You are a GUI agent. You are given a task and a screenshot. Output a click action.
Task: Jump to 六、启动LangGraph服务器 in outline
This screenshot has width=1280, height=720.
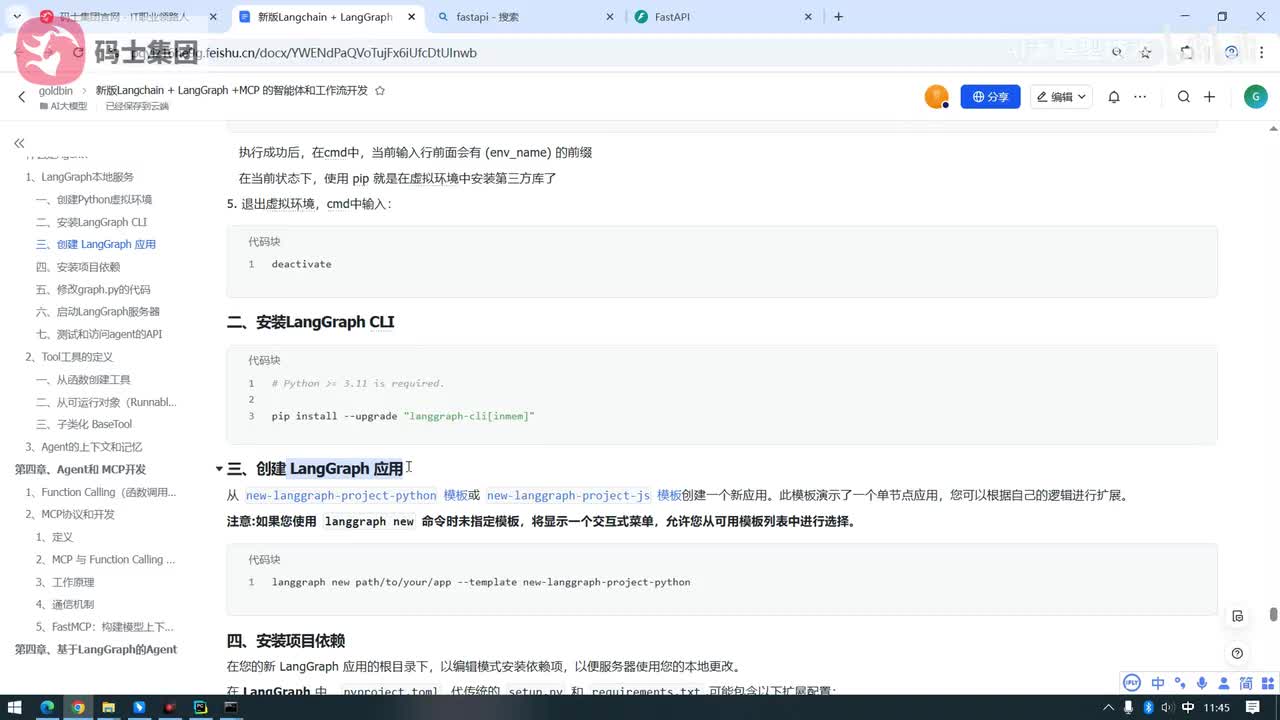pos(98,312)
